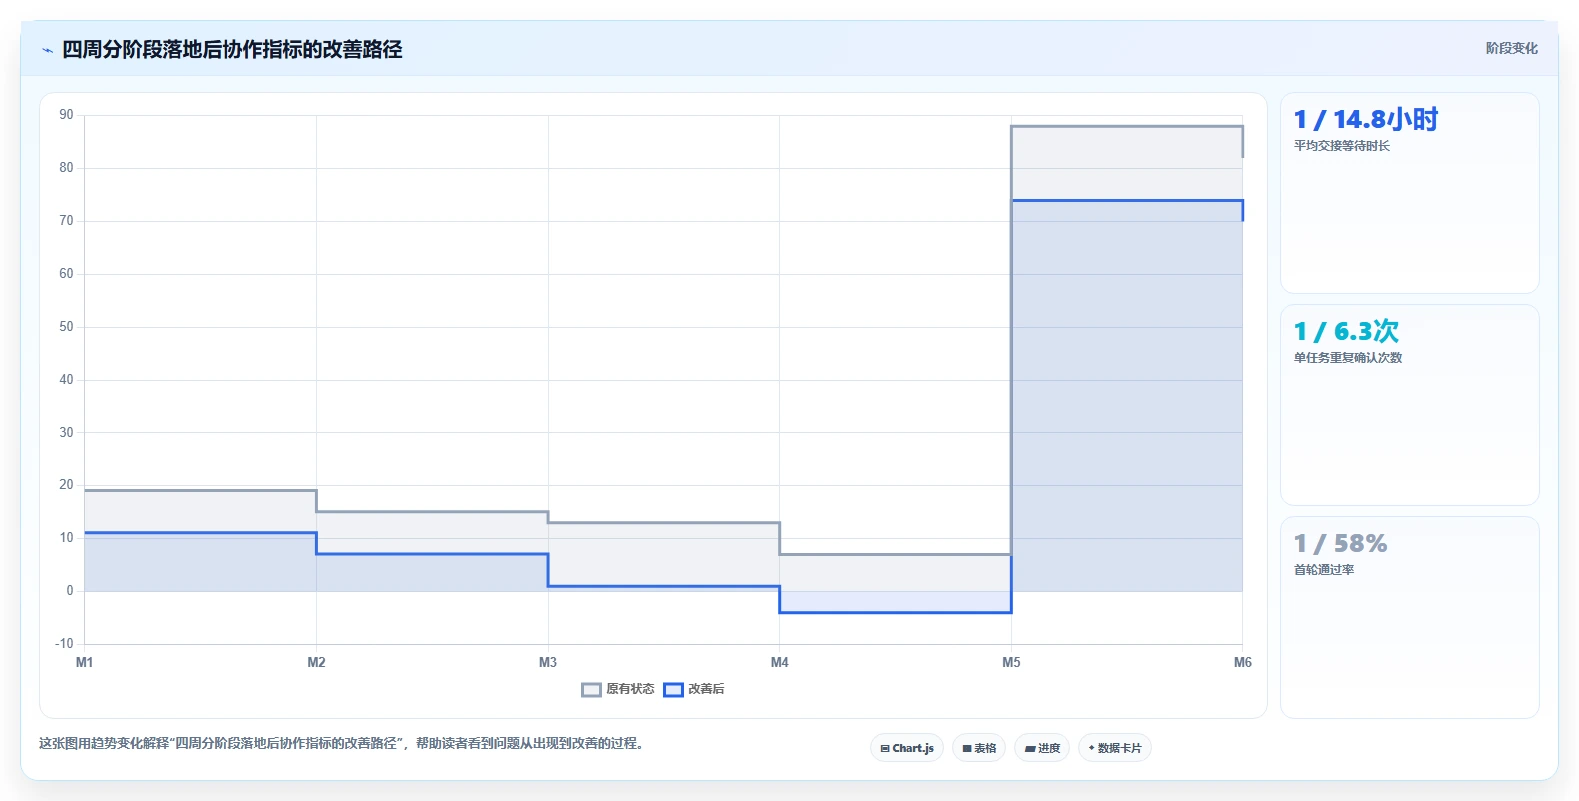The image size is (1579, 801).
Task: Click the 数据卡片 tag diamond icon
Action: (1091, 748)
